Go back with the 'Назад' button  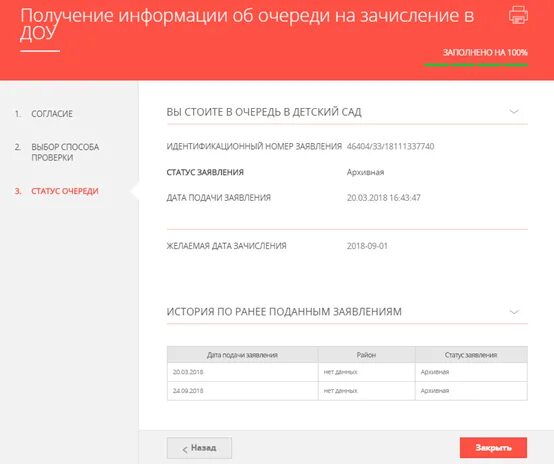[x=199, y=448]
